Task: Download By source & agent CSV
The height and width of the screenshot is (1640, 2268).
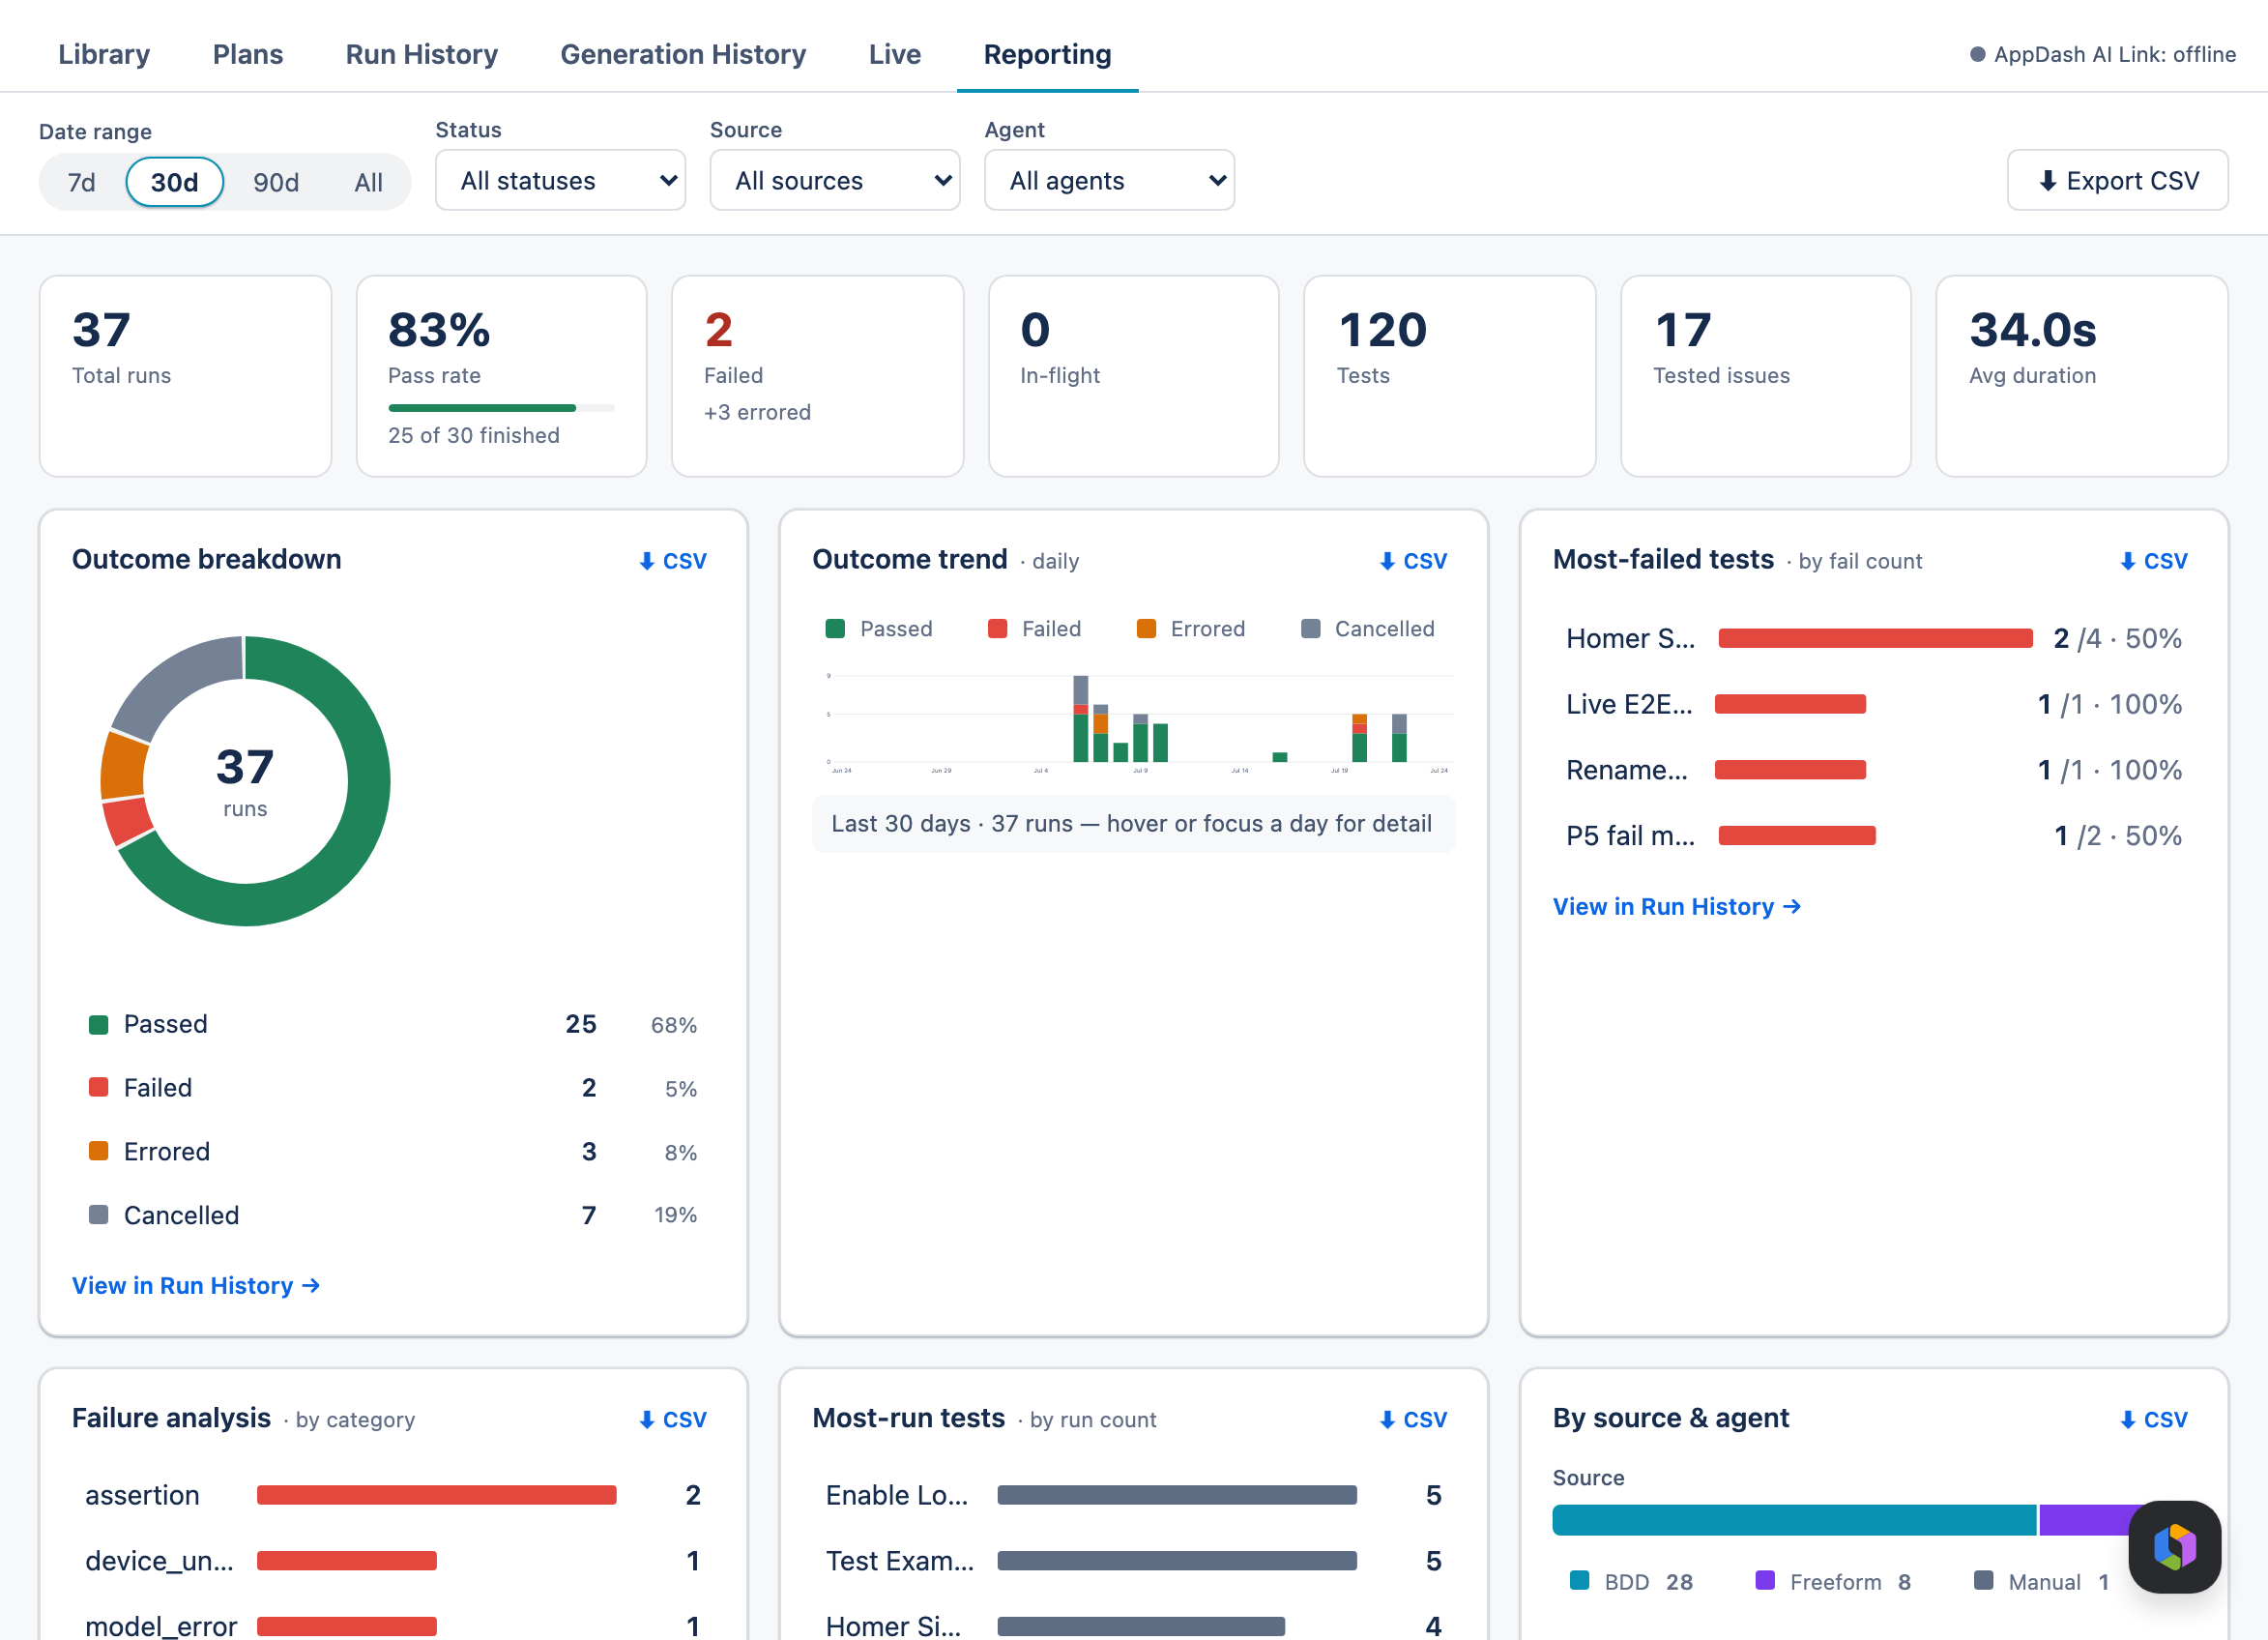Action: tap(2153, 1419)
